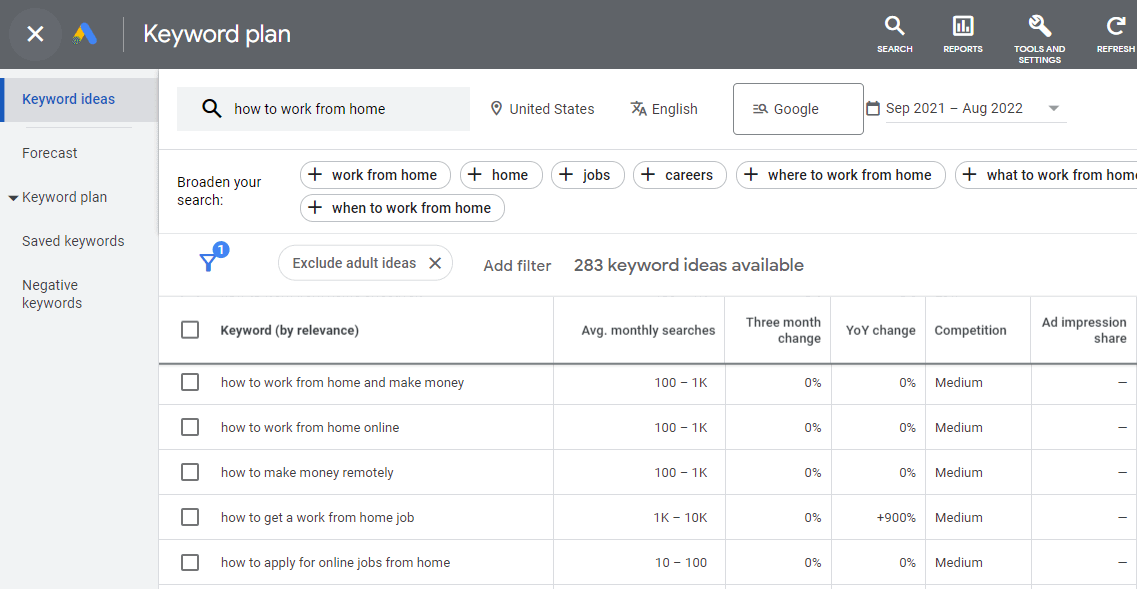
Task: Click the calendar icon beside date range
Action: 874,109
